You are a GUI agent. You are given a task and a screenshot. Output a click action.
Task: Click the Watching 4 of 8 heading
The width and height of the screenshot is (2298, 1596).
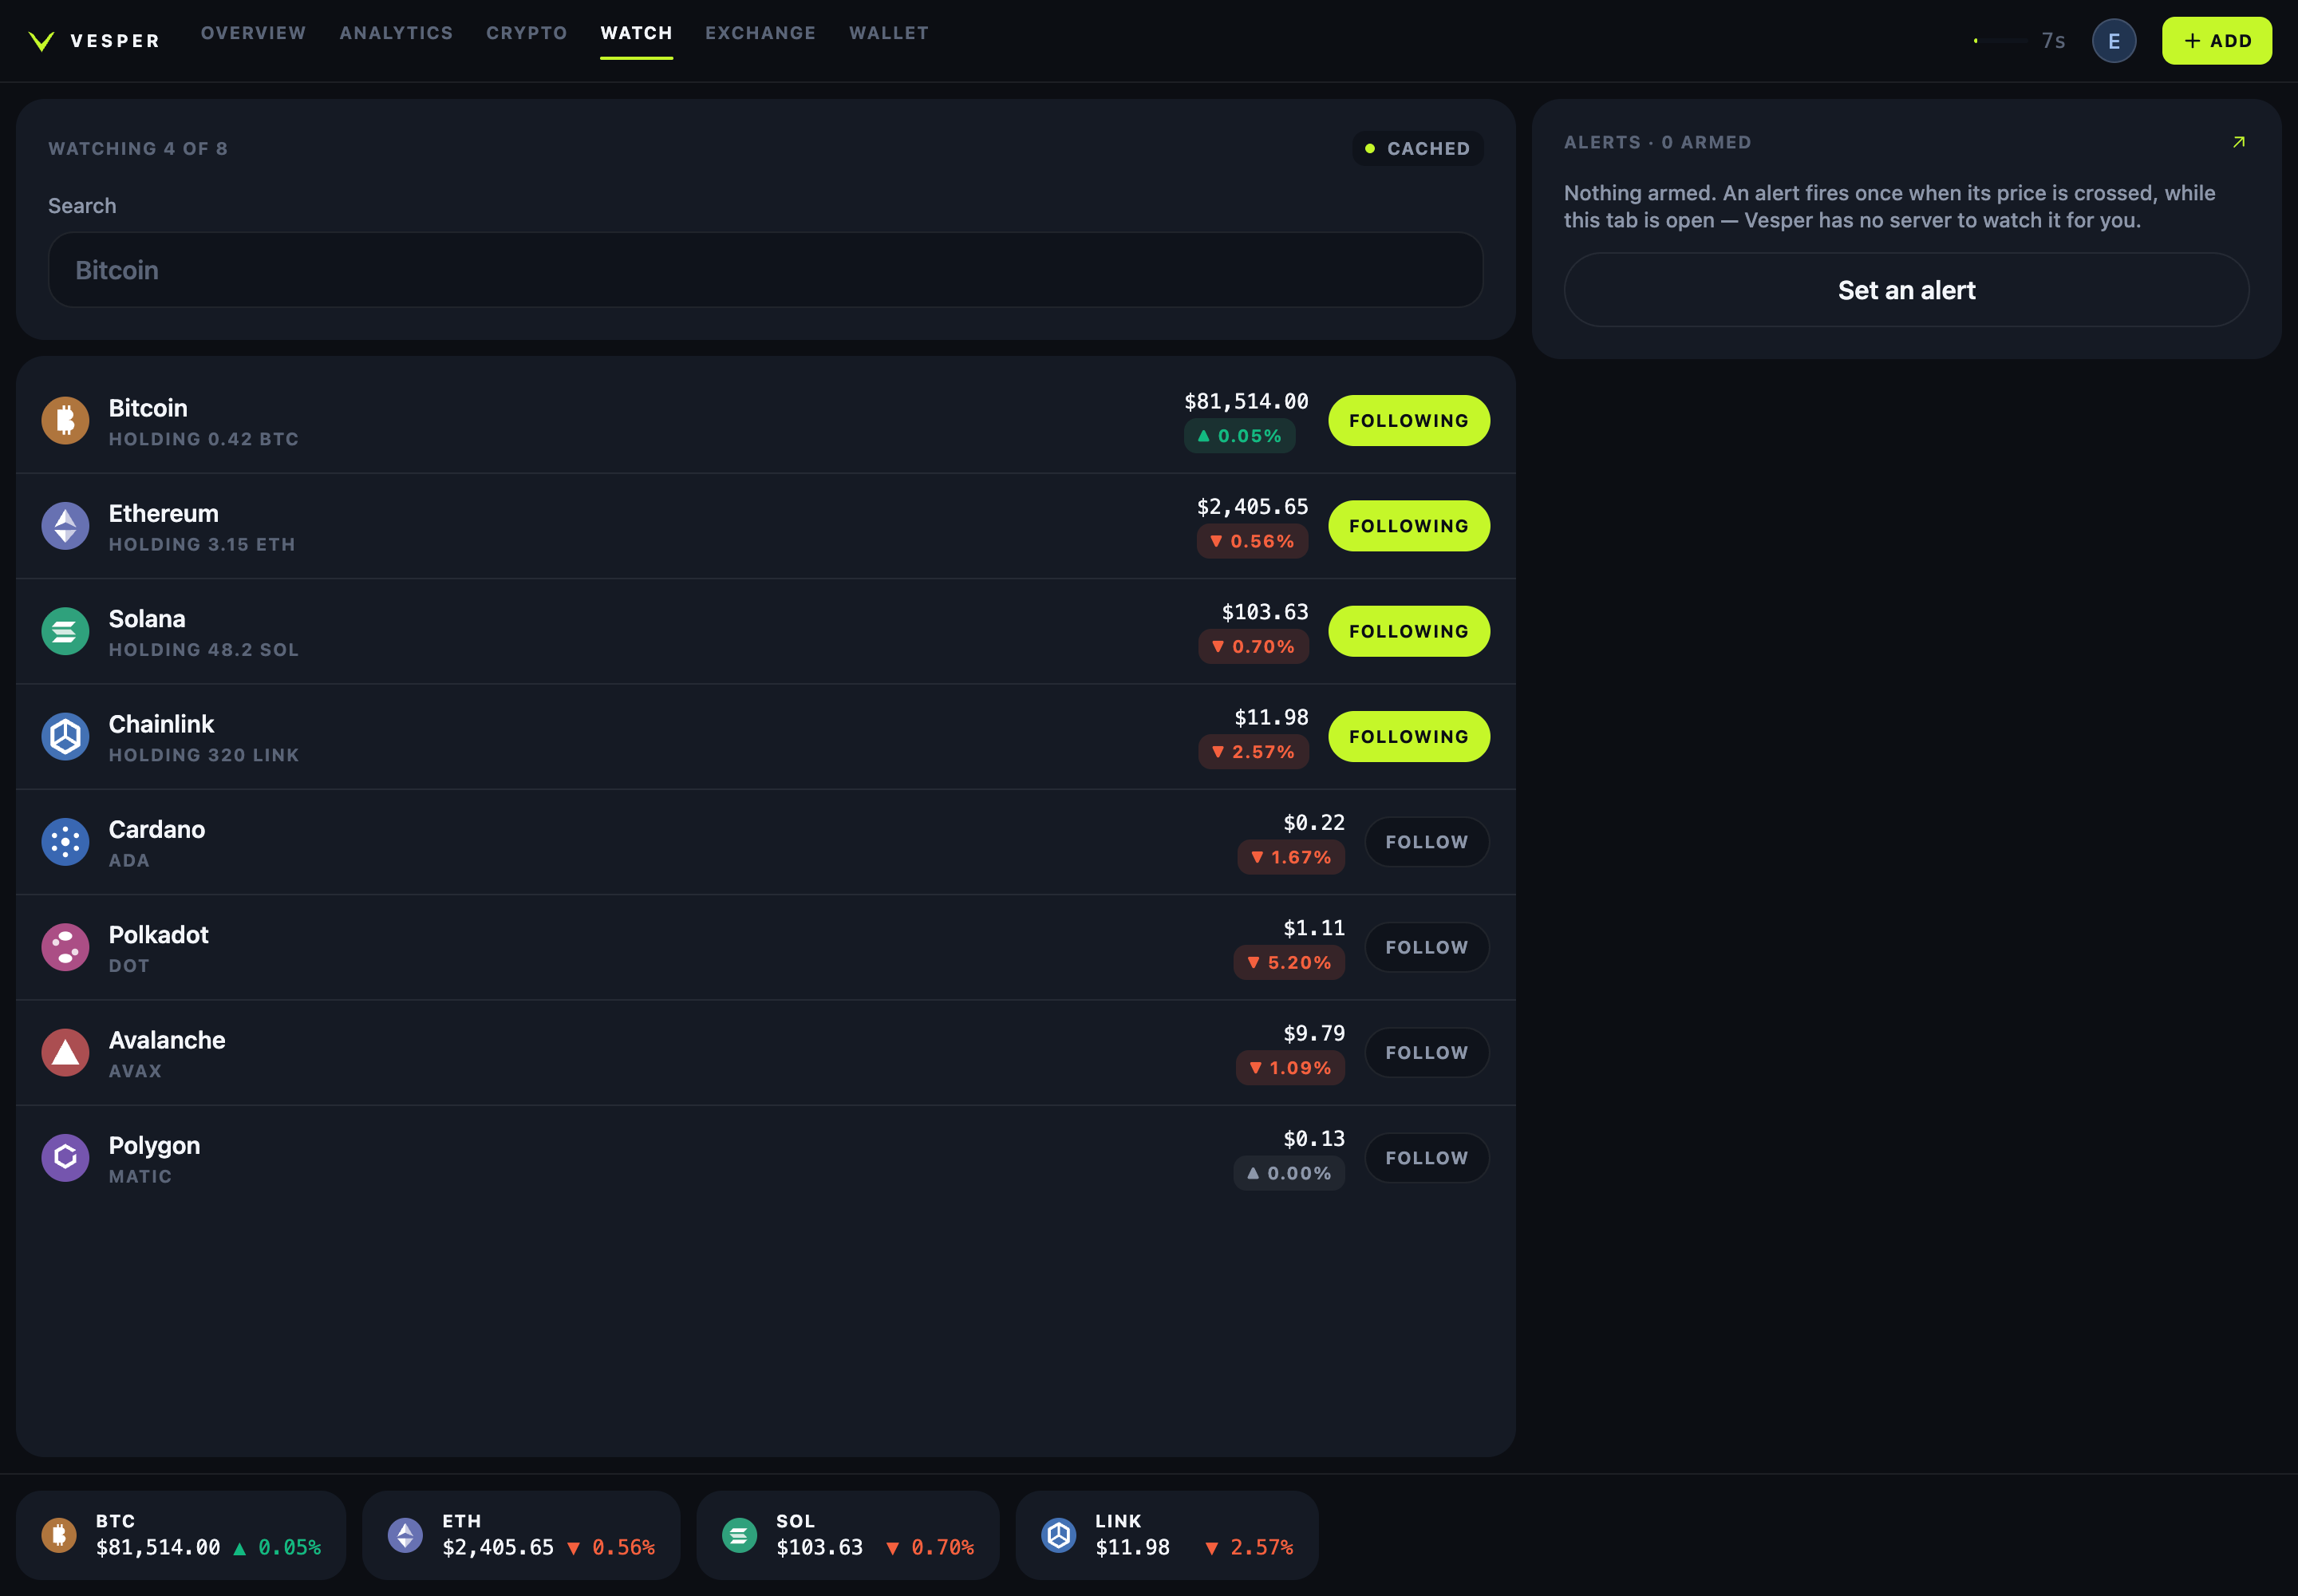pyautogui.click(x=138, y=149)
